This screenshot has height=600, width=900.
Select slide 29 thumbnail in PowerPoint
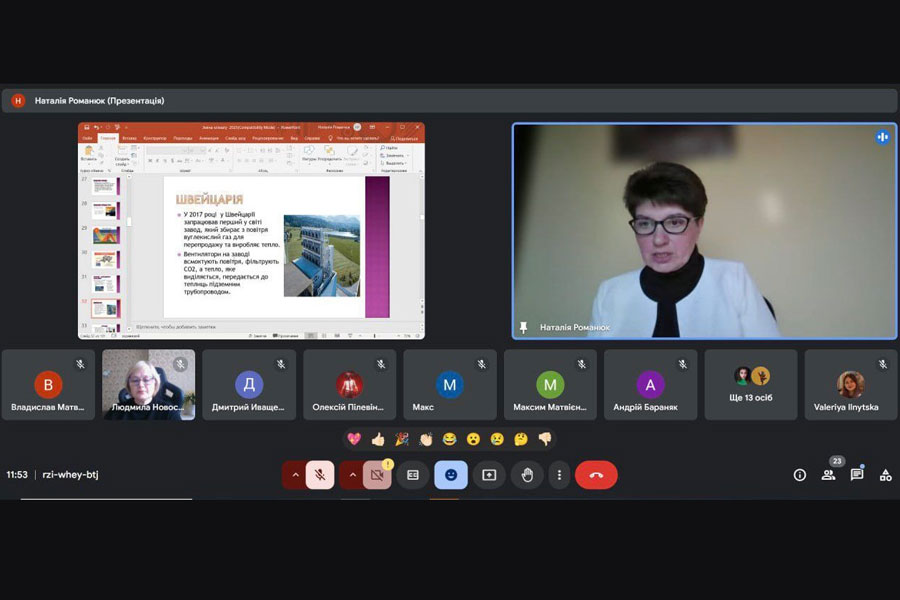pos(106,235)
